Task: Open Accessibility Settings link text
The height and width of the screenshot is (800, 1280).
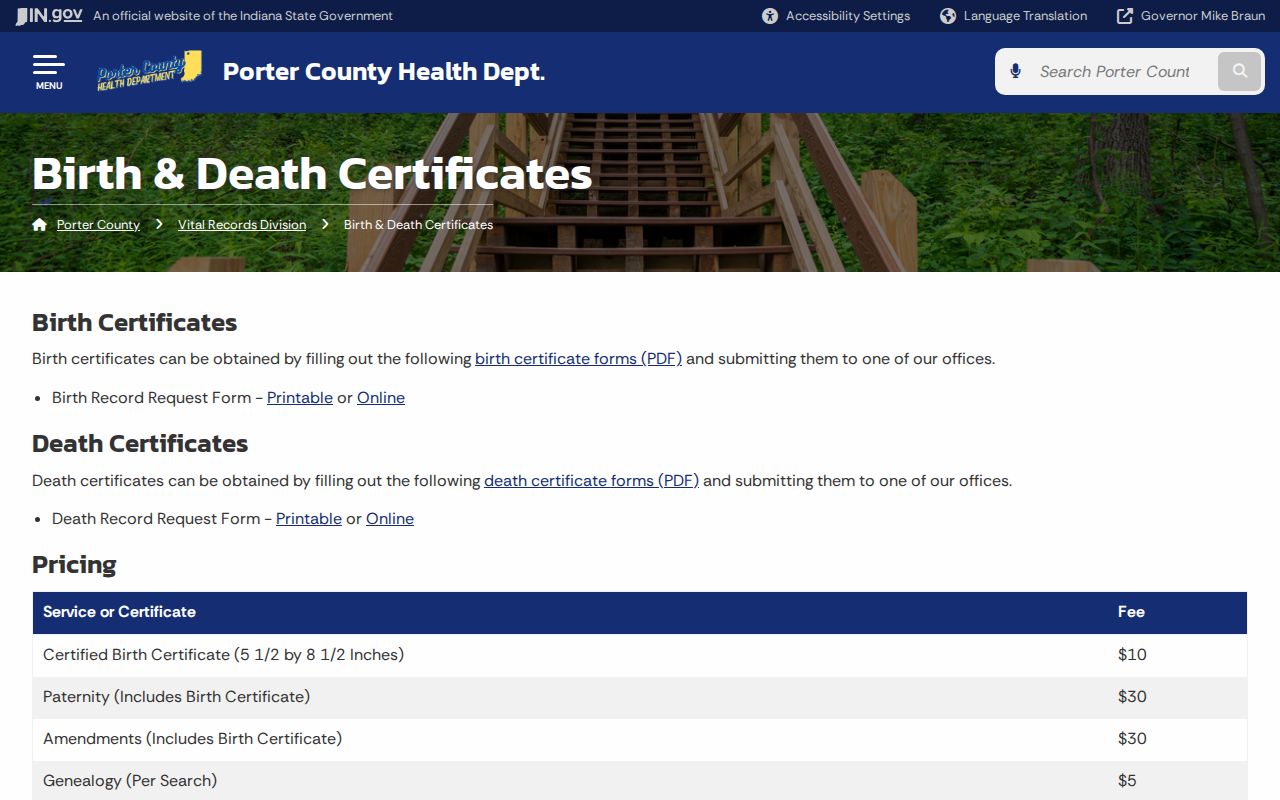Action: click(x=848, y=16)
